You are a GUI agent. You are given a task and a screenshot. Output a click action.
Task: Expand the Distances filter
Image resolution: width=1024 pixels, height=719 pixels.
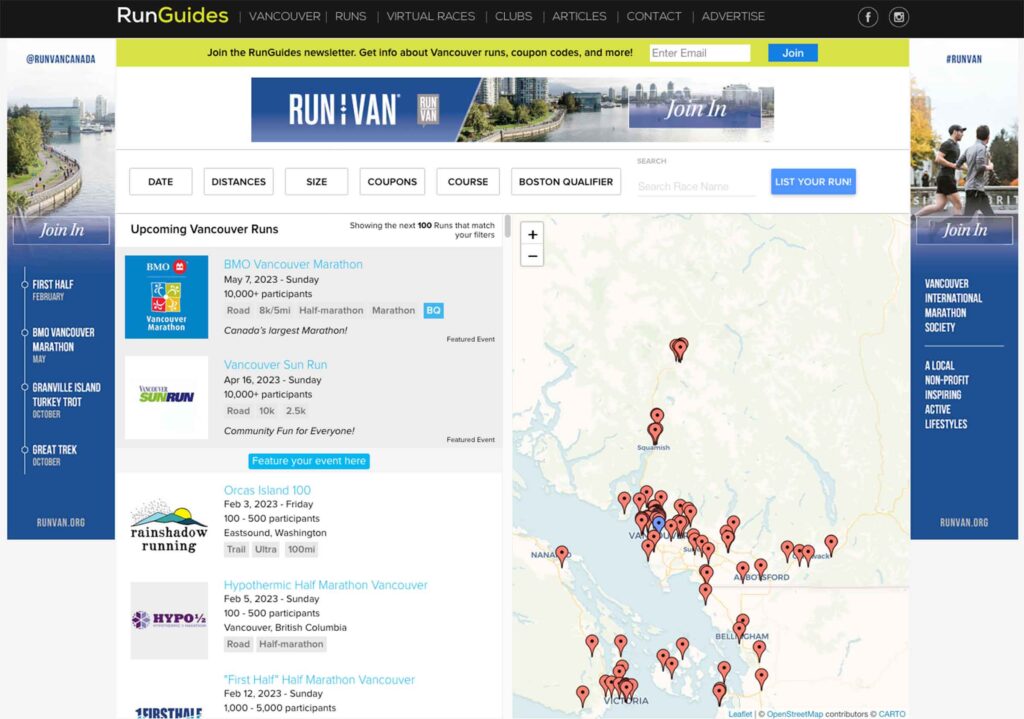[238, 182]
